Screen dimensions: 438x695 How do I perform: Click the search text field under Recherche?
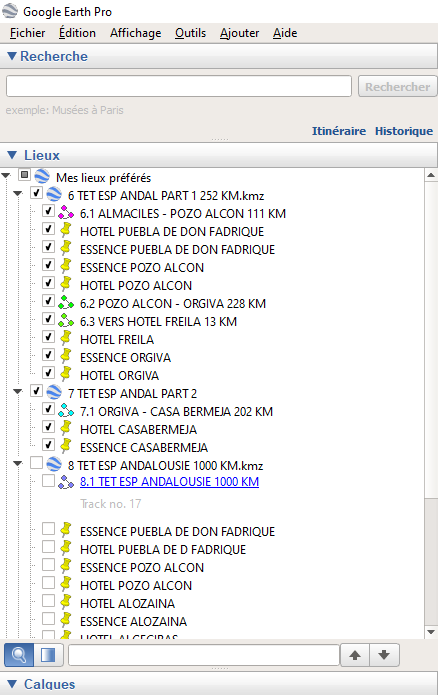(179, 86)
